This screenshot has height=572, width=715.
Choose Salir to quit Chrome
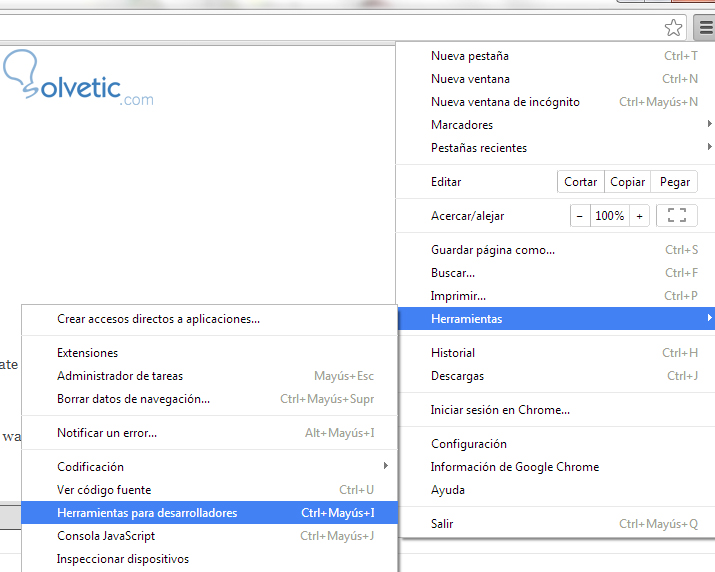click(x=556, y=524)
